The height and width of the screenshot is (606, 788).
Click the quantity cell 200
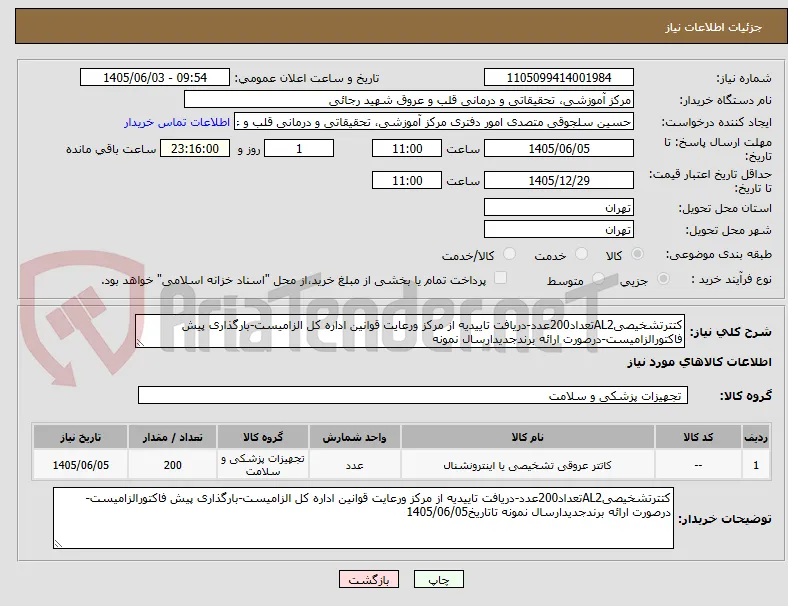pos(172,465)
